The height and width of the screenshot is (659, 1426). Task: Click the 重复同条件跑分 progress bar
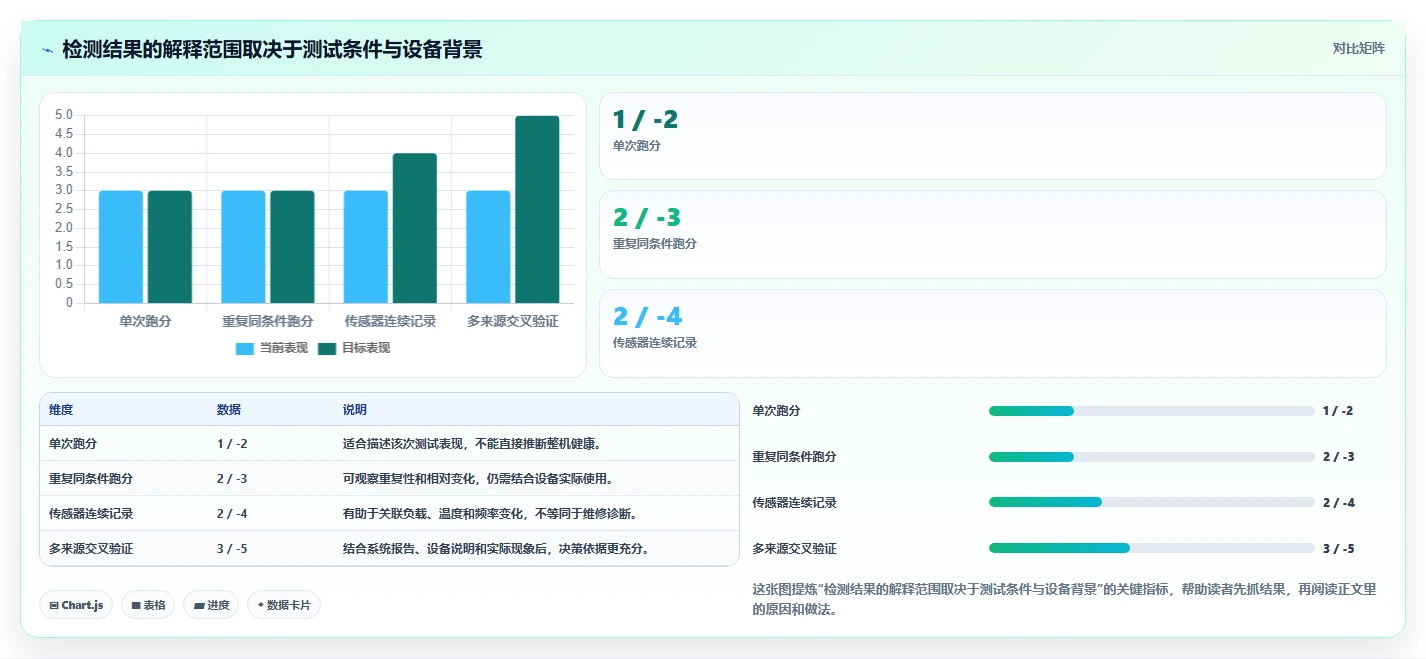(1151, 457)
